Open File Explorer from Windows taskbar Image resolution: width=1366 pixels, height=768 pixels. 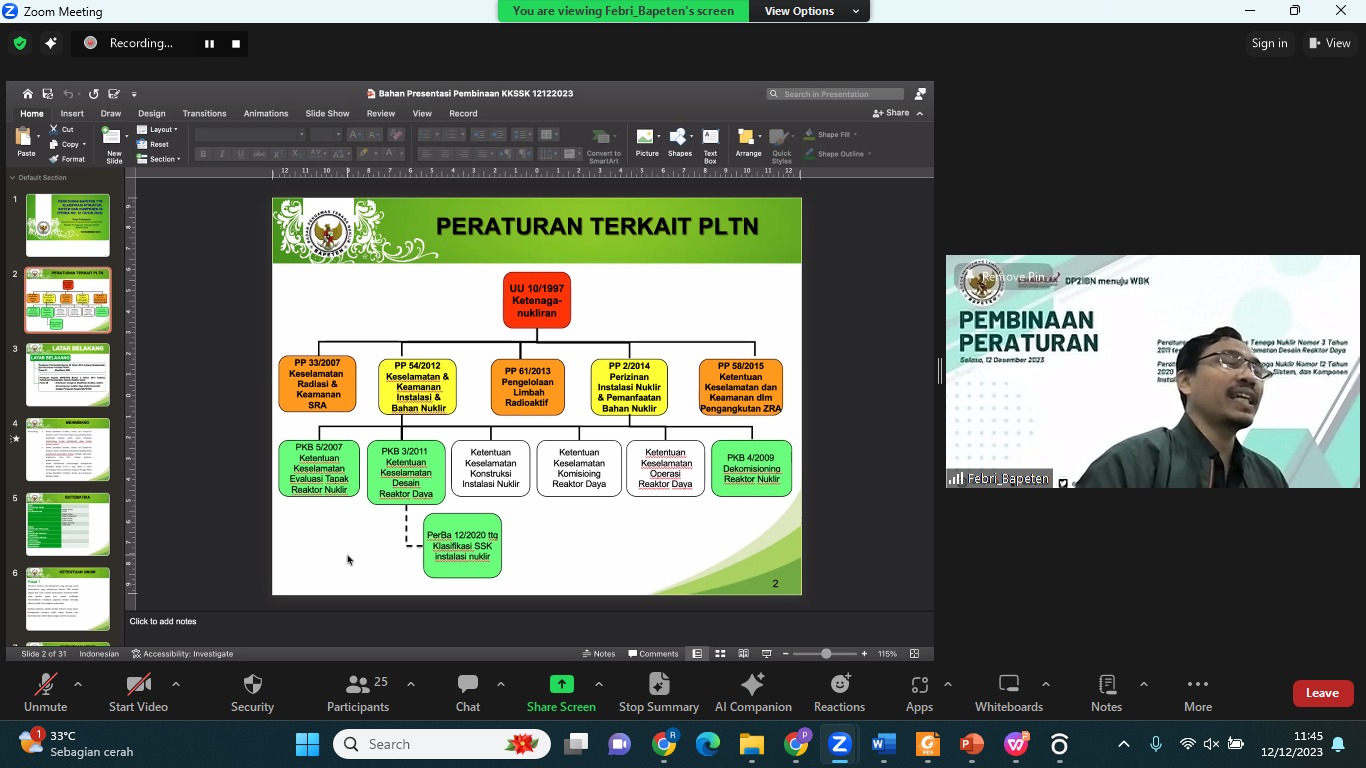point(751,744)
